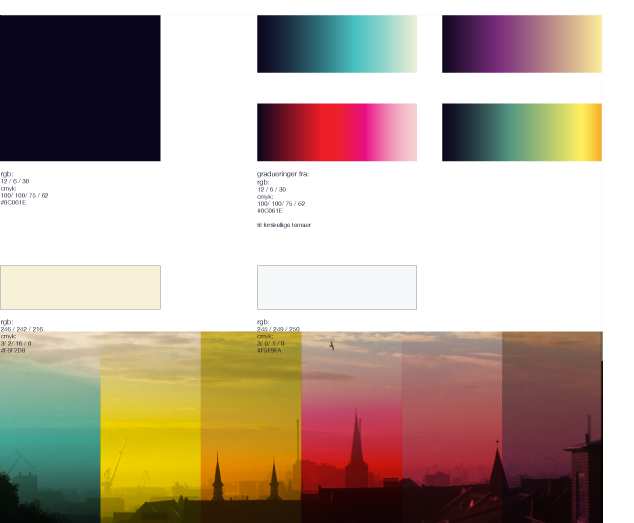634x523 pixels.
Task: Click 'til forskellige temaer' caption
Action: tap(284, 225)
